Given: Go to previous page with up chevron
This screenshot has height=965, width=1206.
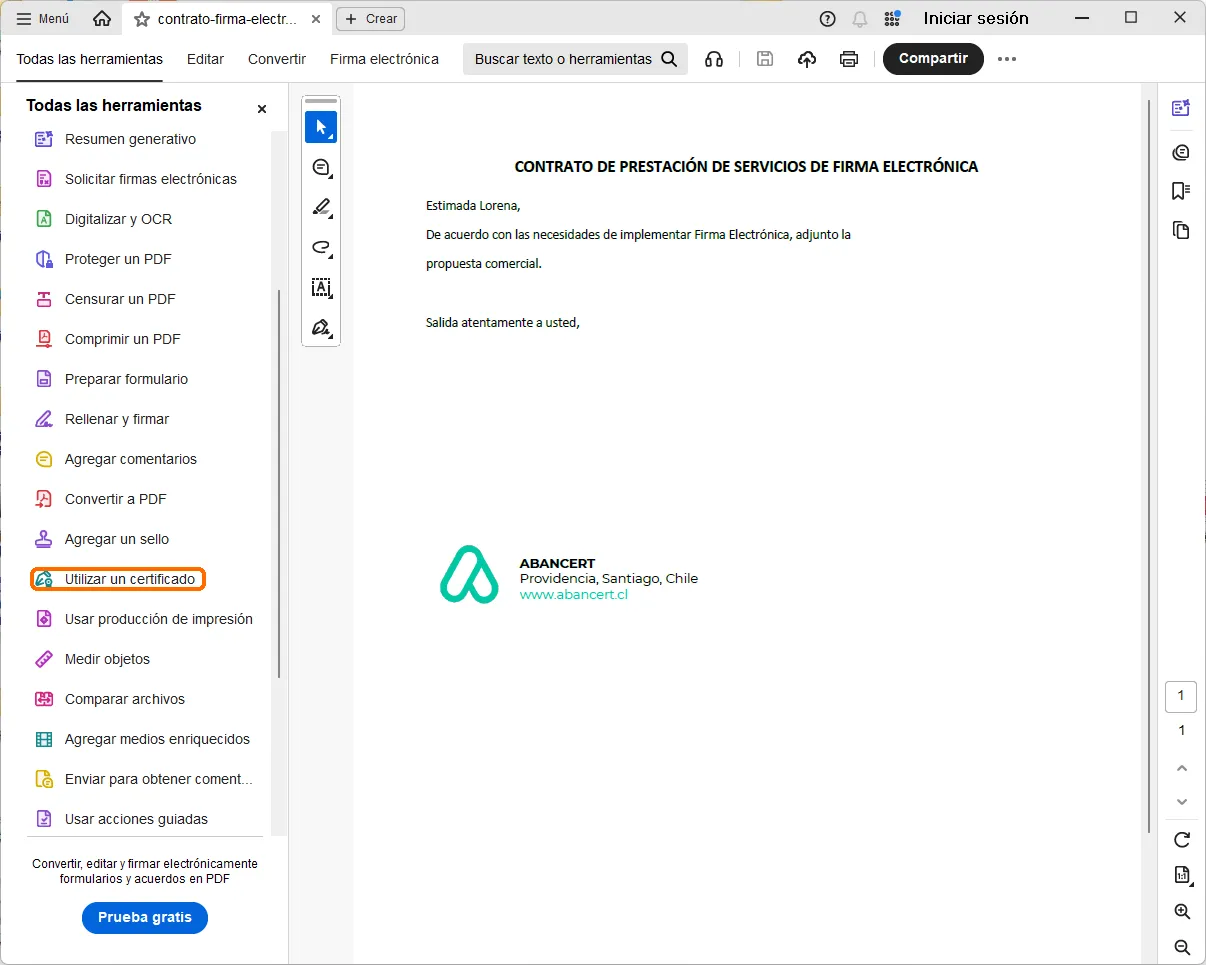Looking at the screenshot, I should tap(1182, 768).
